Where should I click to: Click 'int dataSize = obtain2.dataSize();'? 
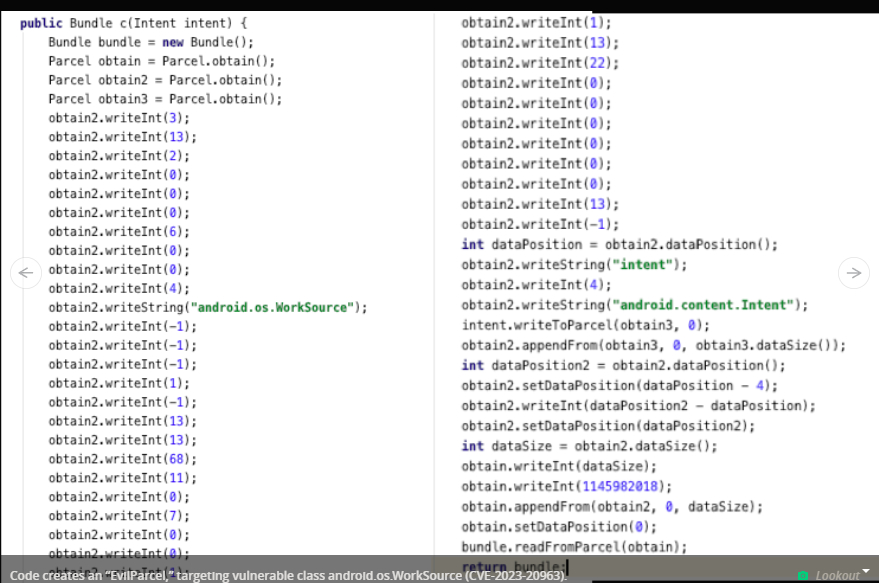[589, 446]
